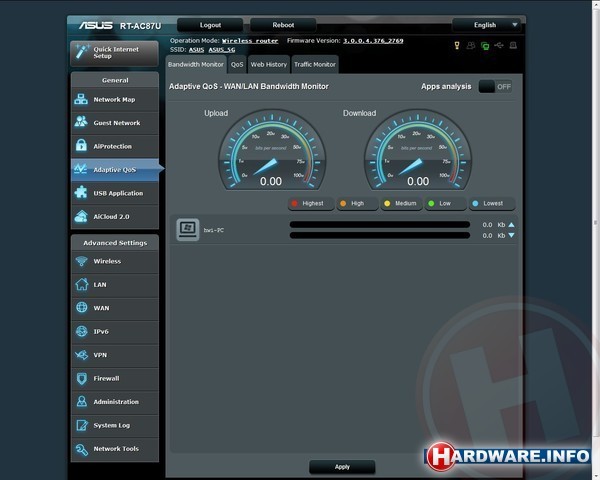
Task: Click the Network Map icon
Action: [81, 99]
